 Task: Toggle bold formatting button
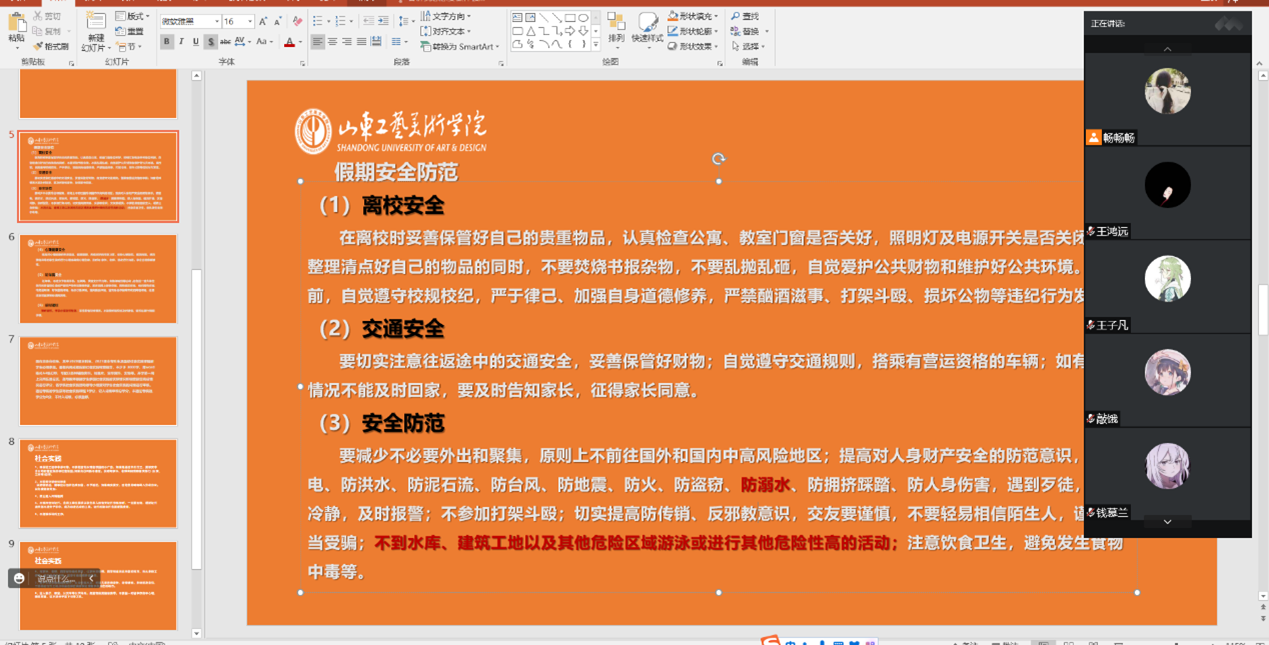[x=167, y=42]
